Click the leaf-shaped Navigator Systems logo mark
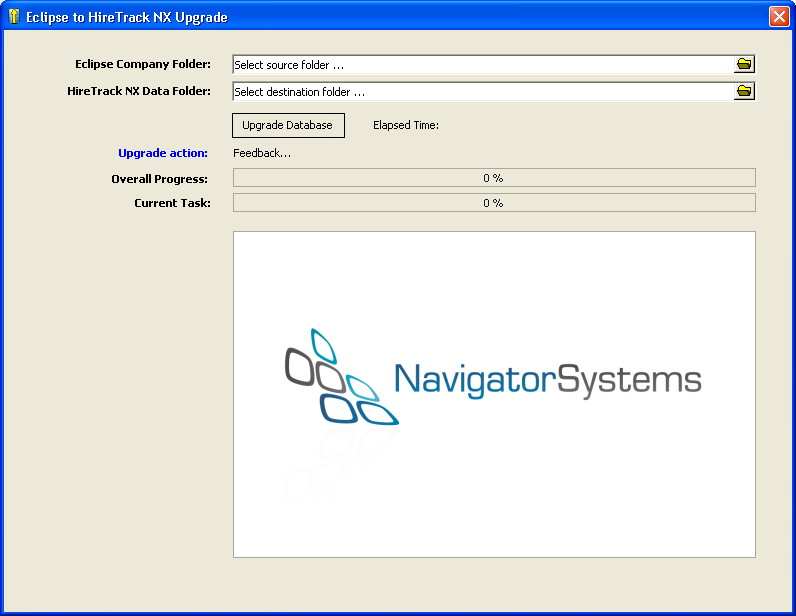Viewport: 796px width, 616px height. click(340, 378)
